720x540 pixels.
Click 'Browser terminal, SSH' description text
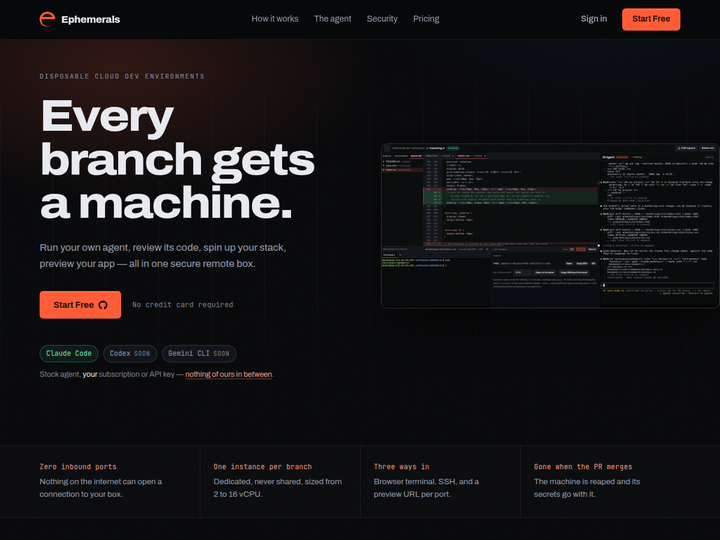[426, 488]
